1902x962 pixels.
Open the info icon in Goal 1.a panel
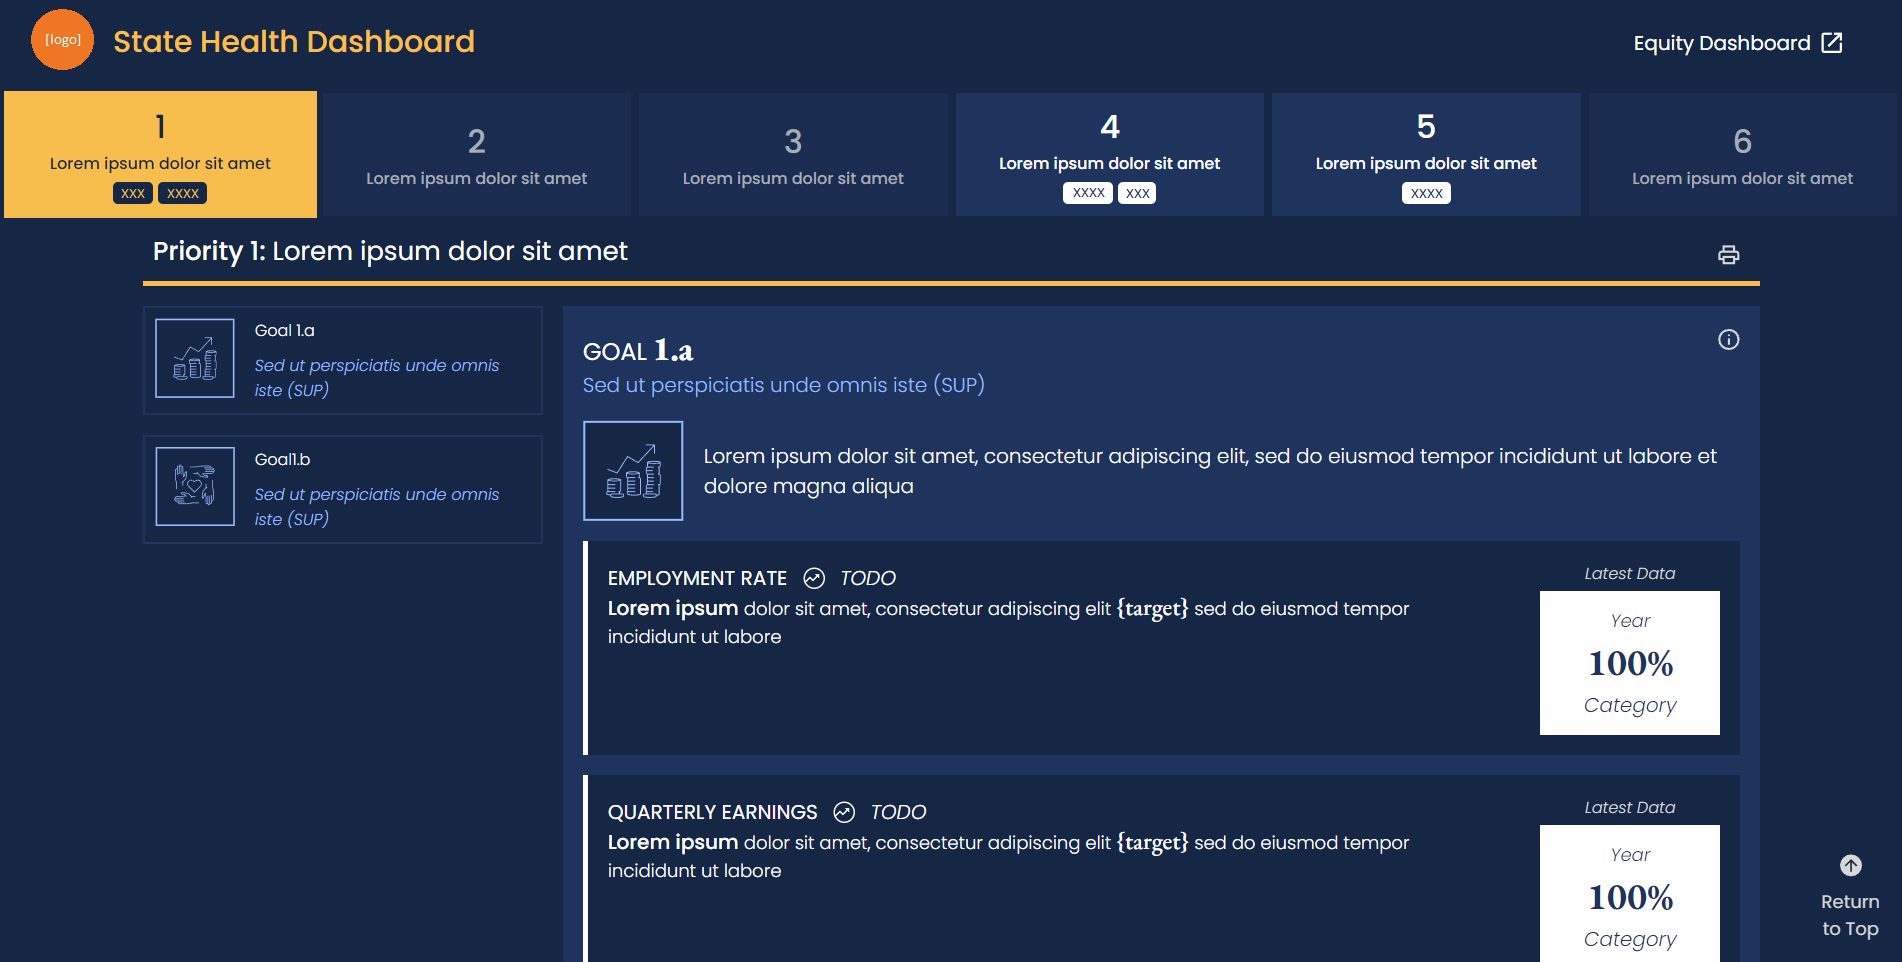click(x=1728, y=340)
